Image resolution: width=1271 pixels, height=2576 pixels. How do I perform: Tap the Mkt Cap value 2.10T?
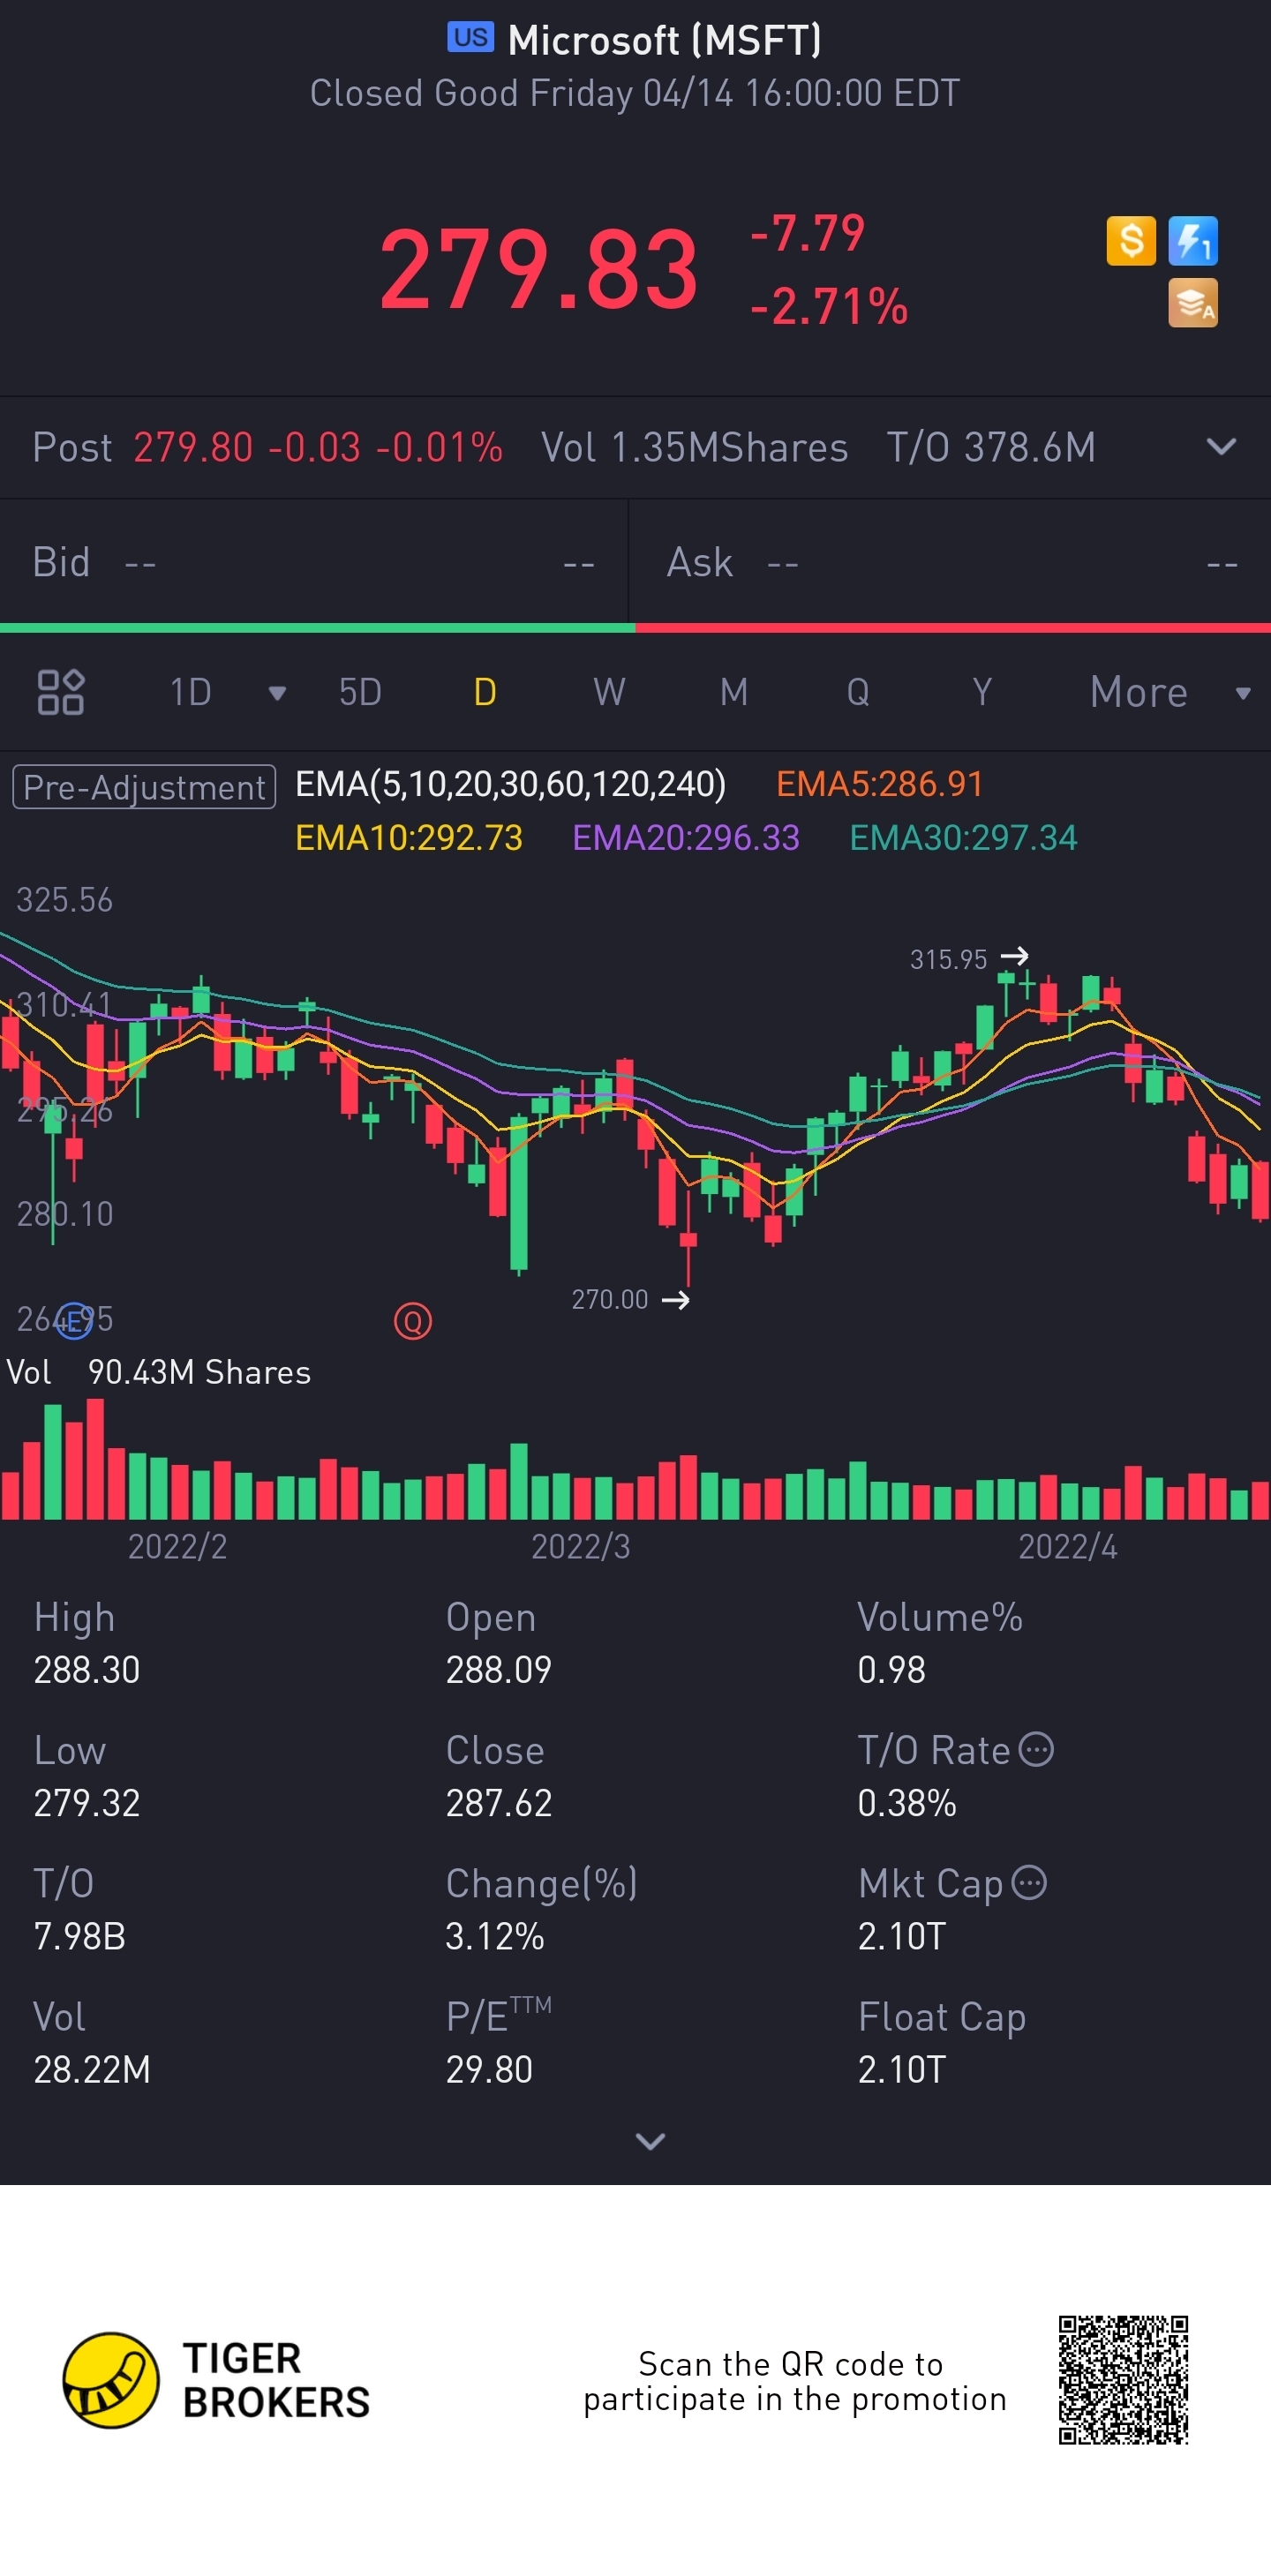(902, 1937)
